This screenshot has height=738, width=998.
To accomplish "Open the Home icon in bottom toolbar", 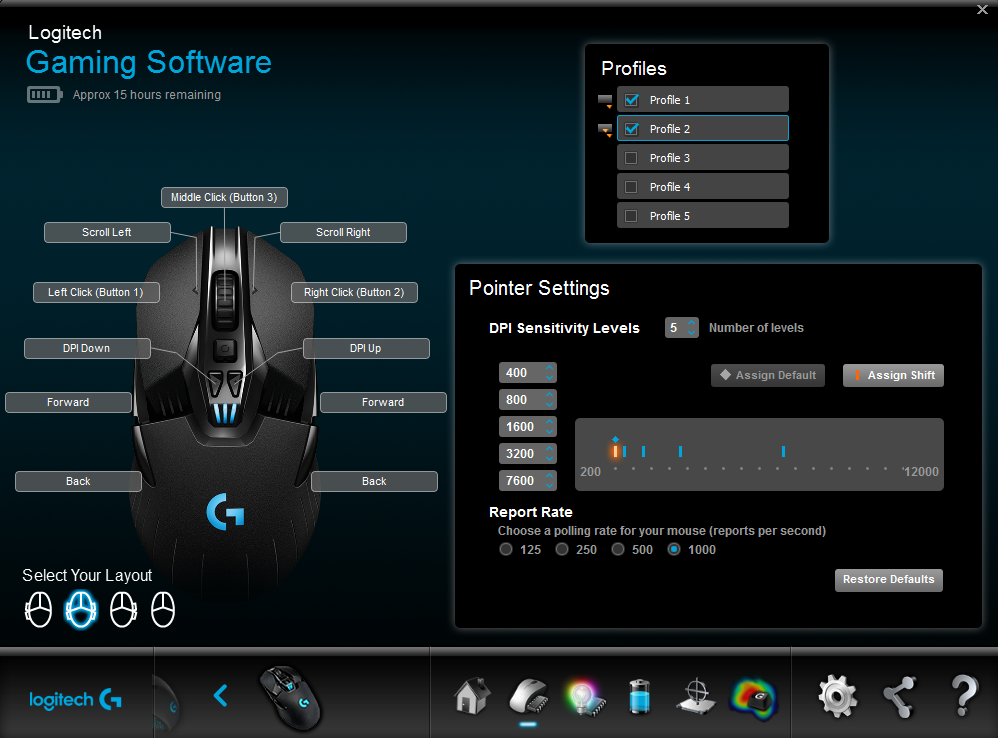I will pyautogui.click(x=471, y=695).
